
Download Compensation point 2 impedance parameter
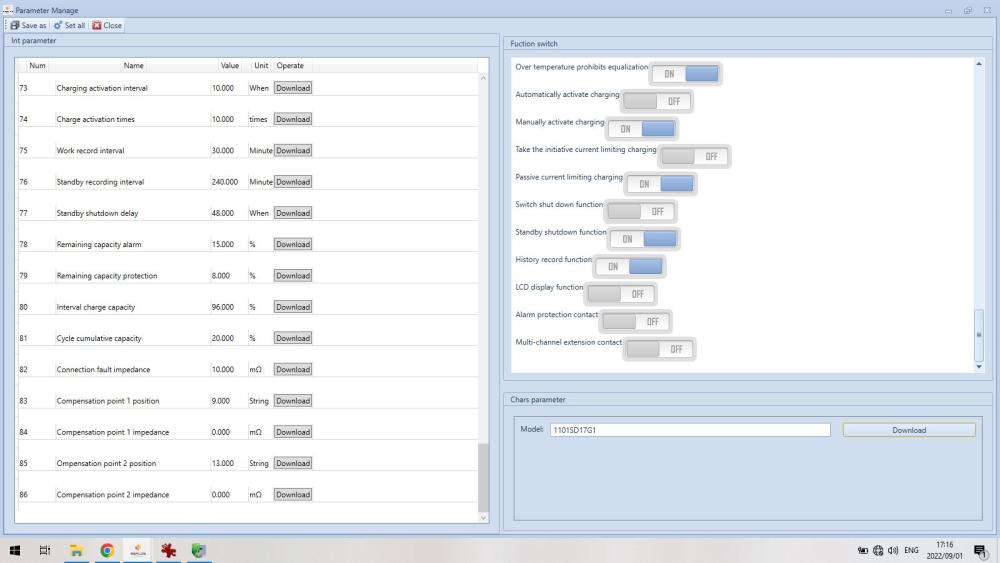[293, 494]
